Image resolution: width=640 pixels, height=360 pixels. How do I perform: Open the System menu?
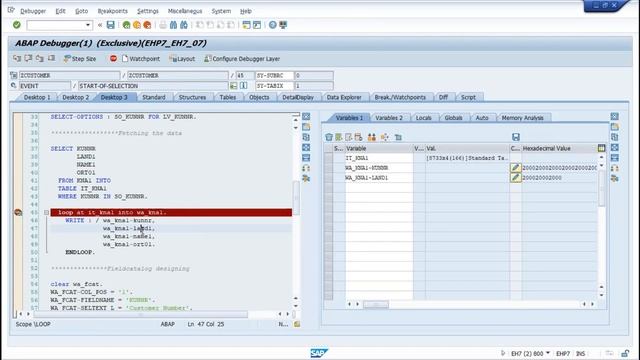[221, 11]
